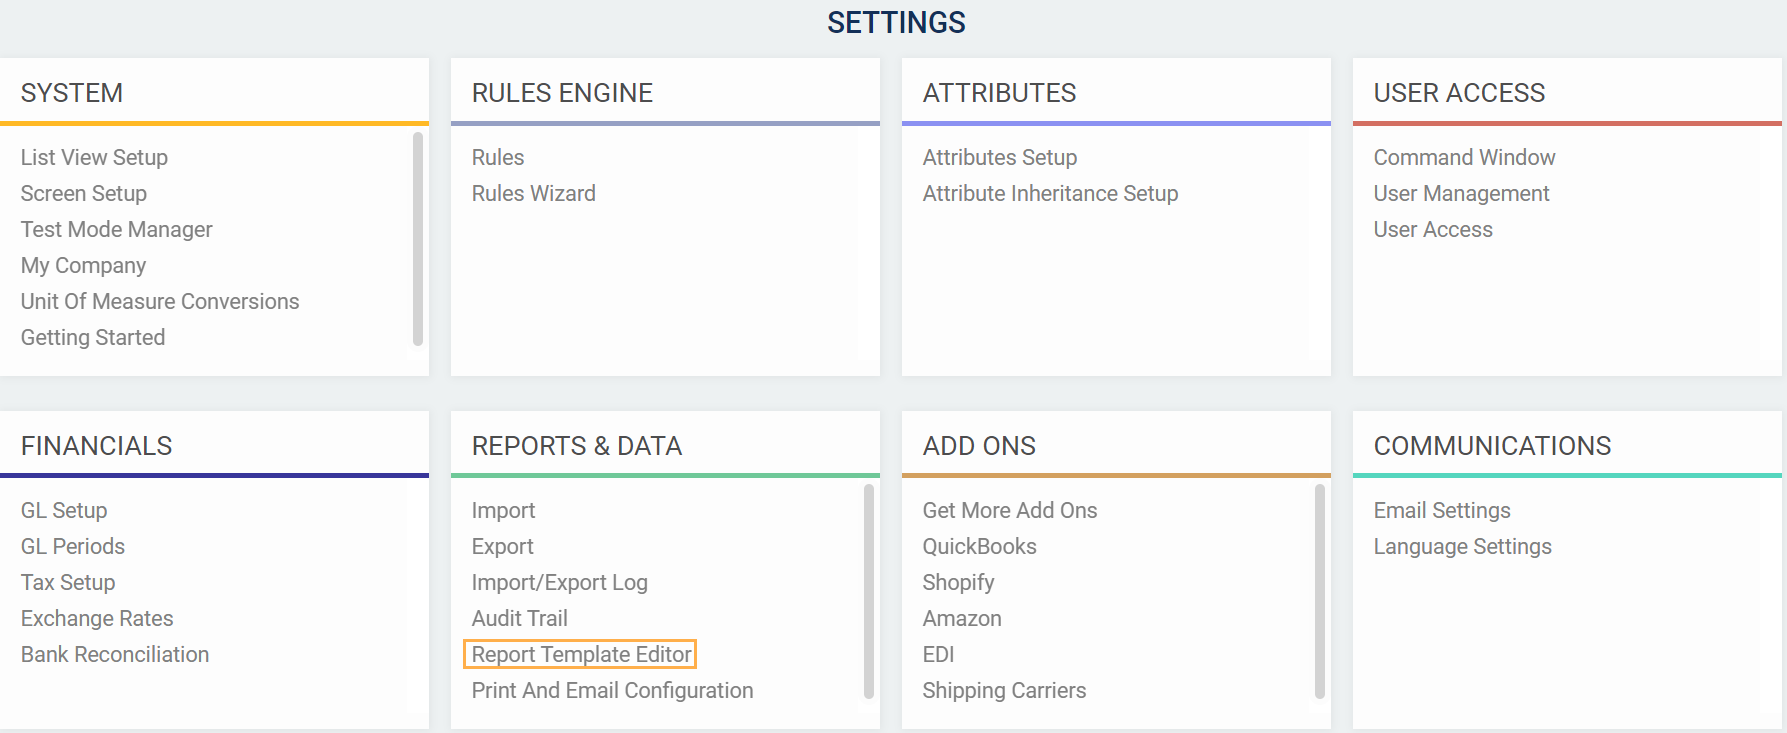Click the Add Ons panel scrollbar
1787x733 pixels.
1320,590
